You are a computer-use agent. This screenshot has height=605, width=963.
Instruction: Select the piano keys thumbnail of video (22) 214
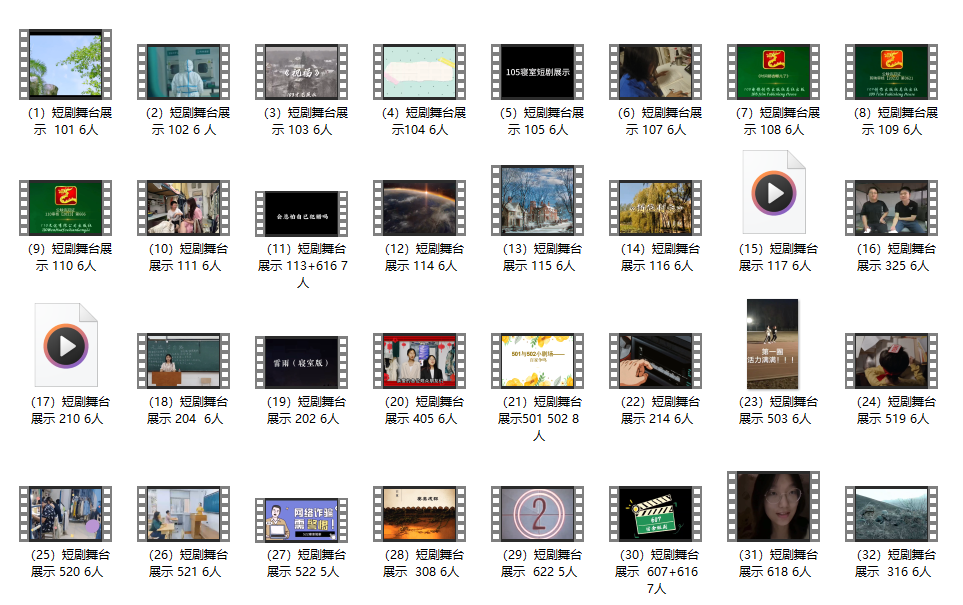pos(655,362)
